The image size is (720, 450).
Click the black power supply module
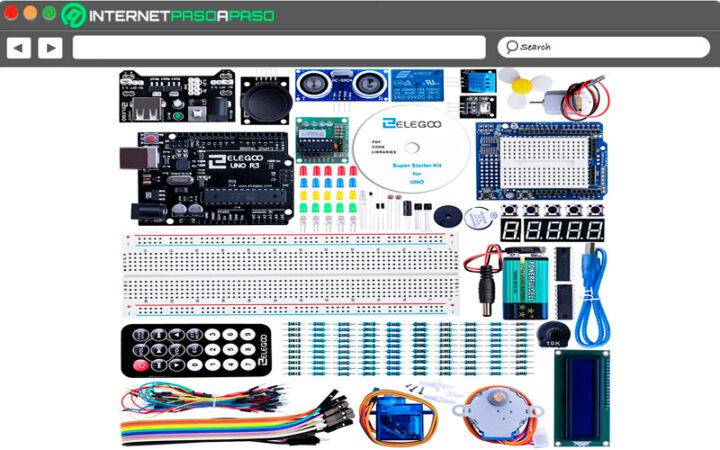(x=177, y=96)
